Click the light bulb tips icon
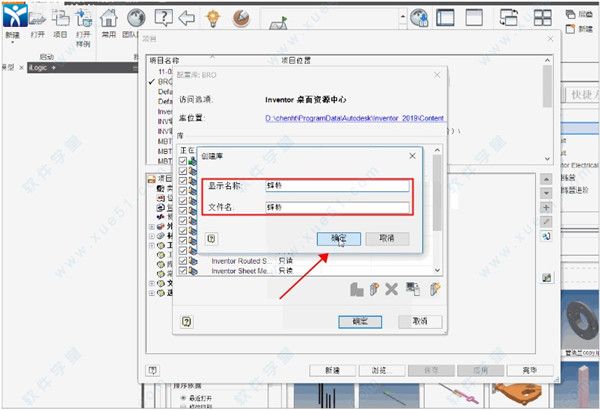The height and width of the screenshot is (410, 600). coord(213,18)
